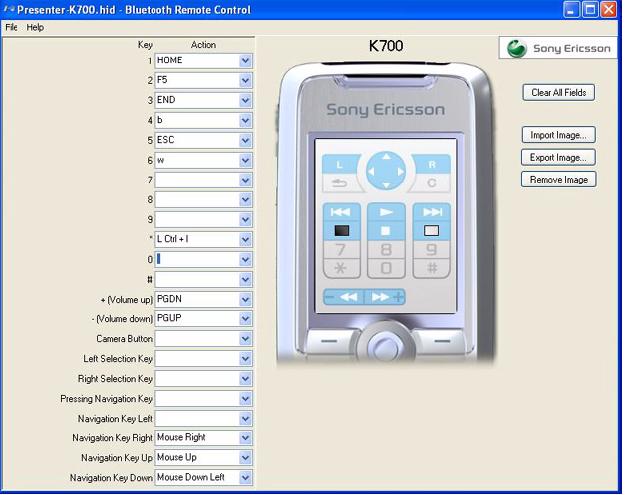
Task: Click the Action column header label
Action: (x=203, y=45)
